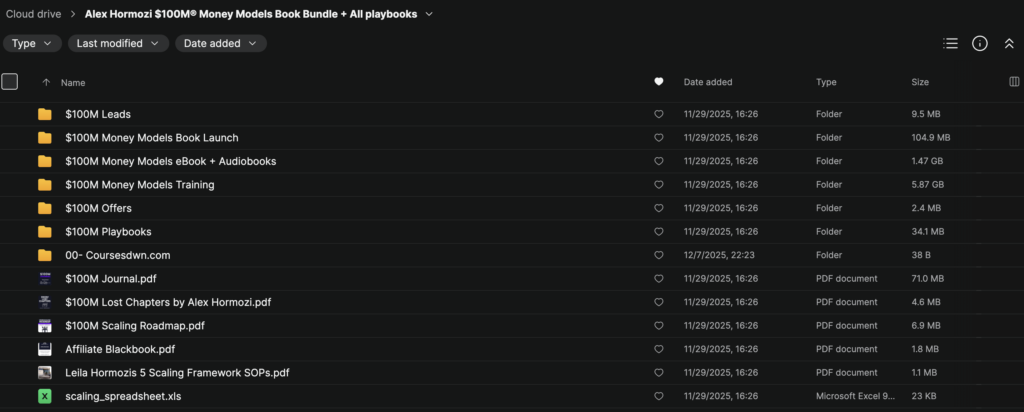The width and height of the screenshot is (1024, 412).
Task: Sort files by Name column
Action: 73,82
